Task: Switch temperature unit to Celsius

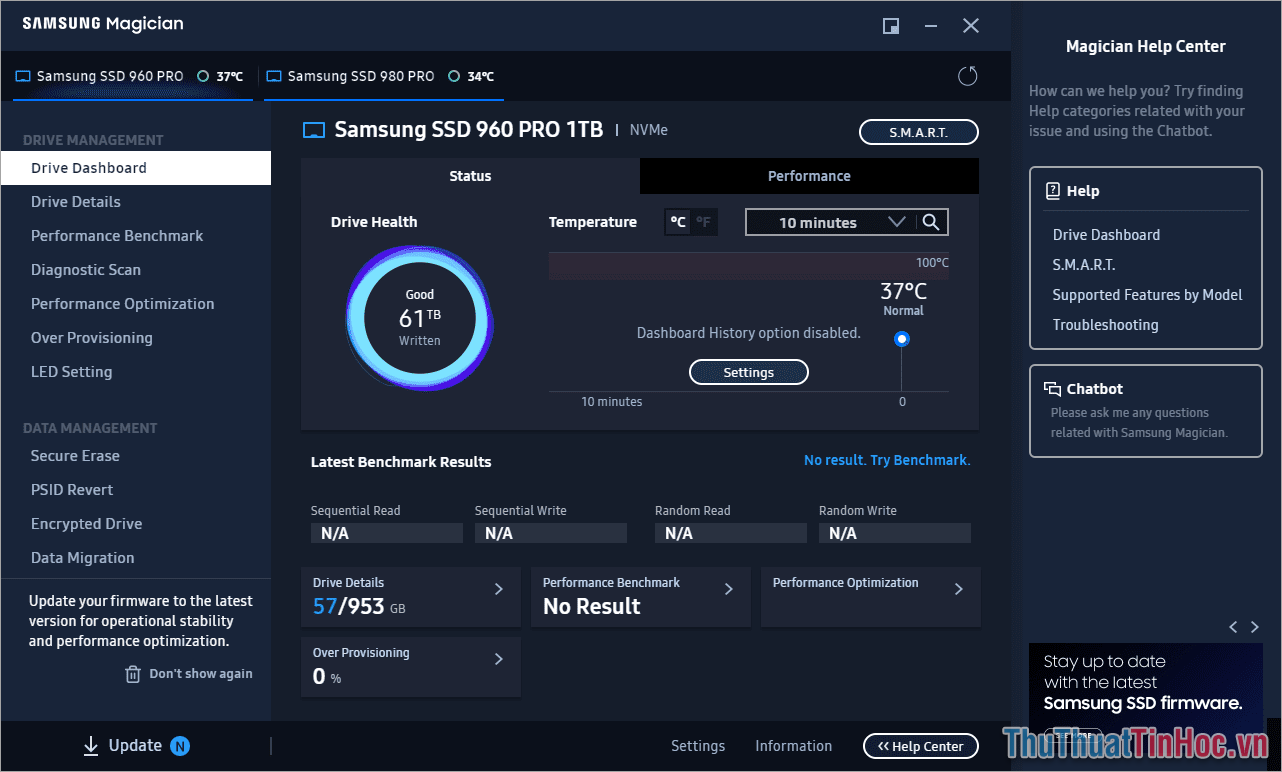Action: coord(678,222)
